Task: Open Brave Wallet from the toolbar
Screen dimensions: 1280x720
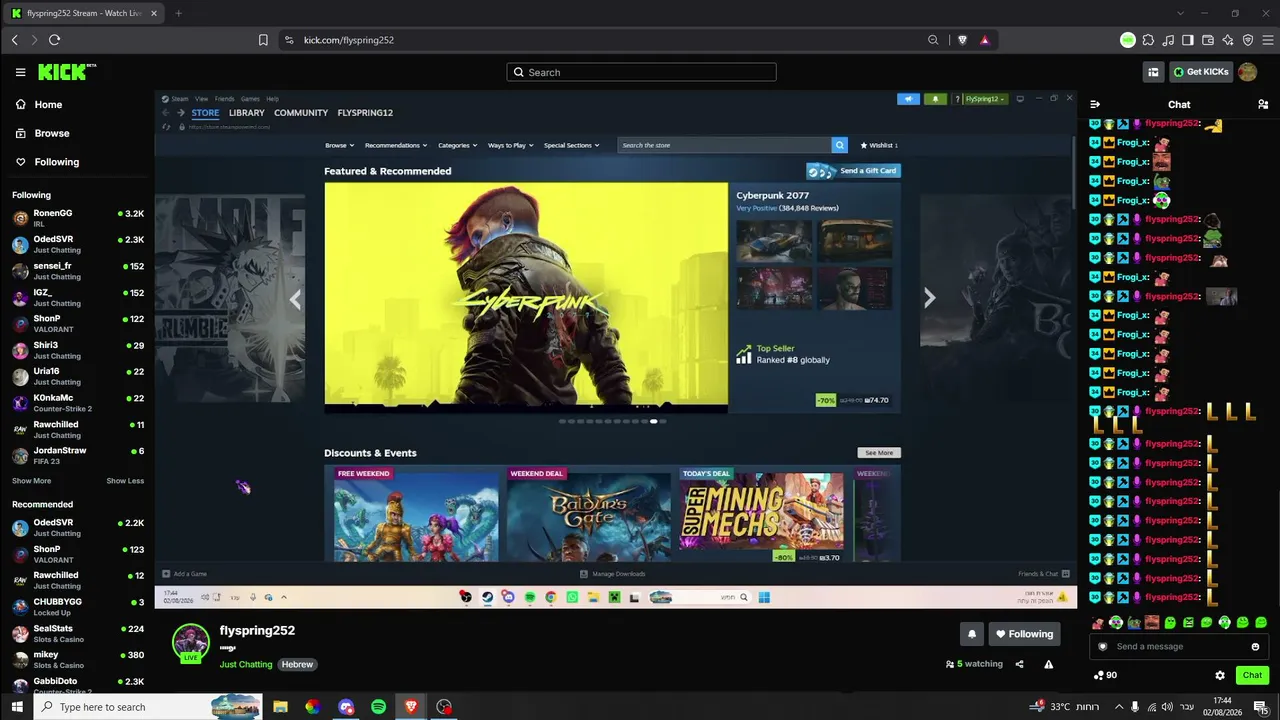Action: 1208,40
